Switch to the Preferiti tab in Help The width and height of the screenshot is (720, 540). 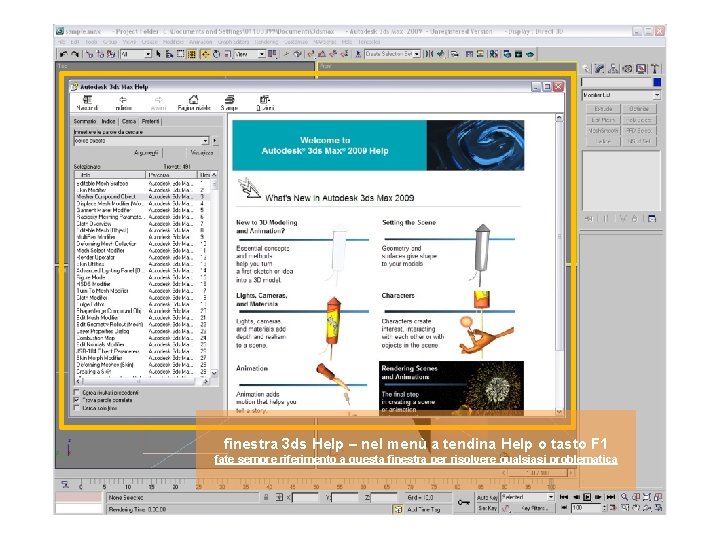coord(151,121)
